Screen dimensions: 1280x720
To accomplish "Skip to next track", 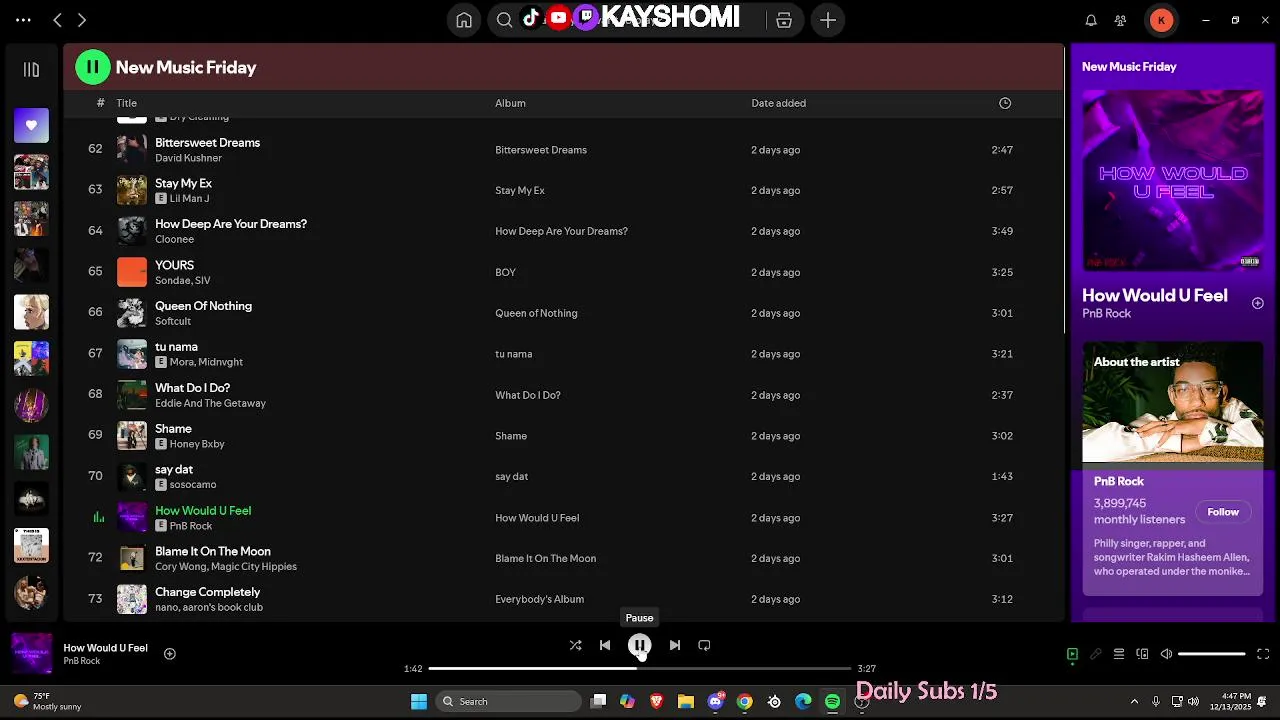I will click(x=675, y=645).
